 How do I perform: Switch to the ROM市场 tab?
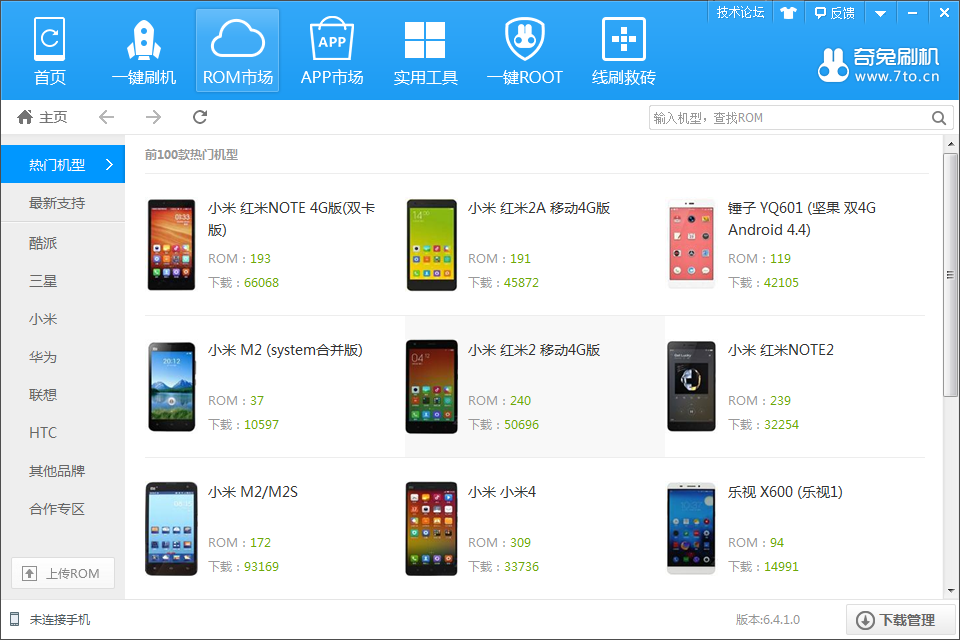pyautogui.click(x=237, y=50)
